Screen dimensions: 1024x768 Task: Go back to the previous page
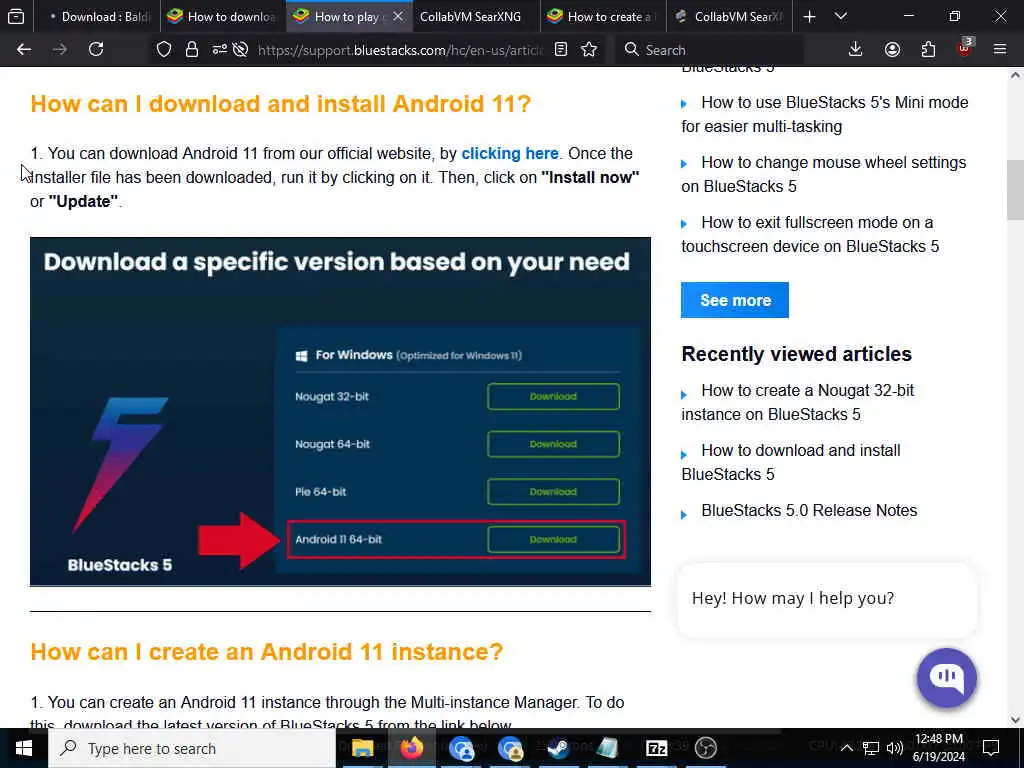(24, 50)
